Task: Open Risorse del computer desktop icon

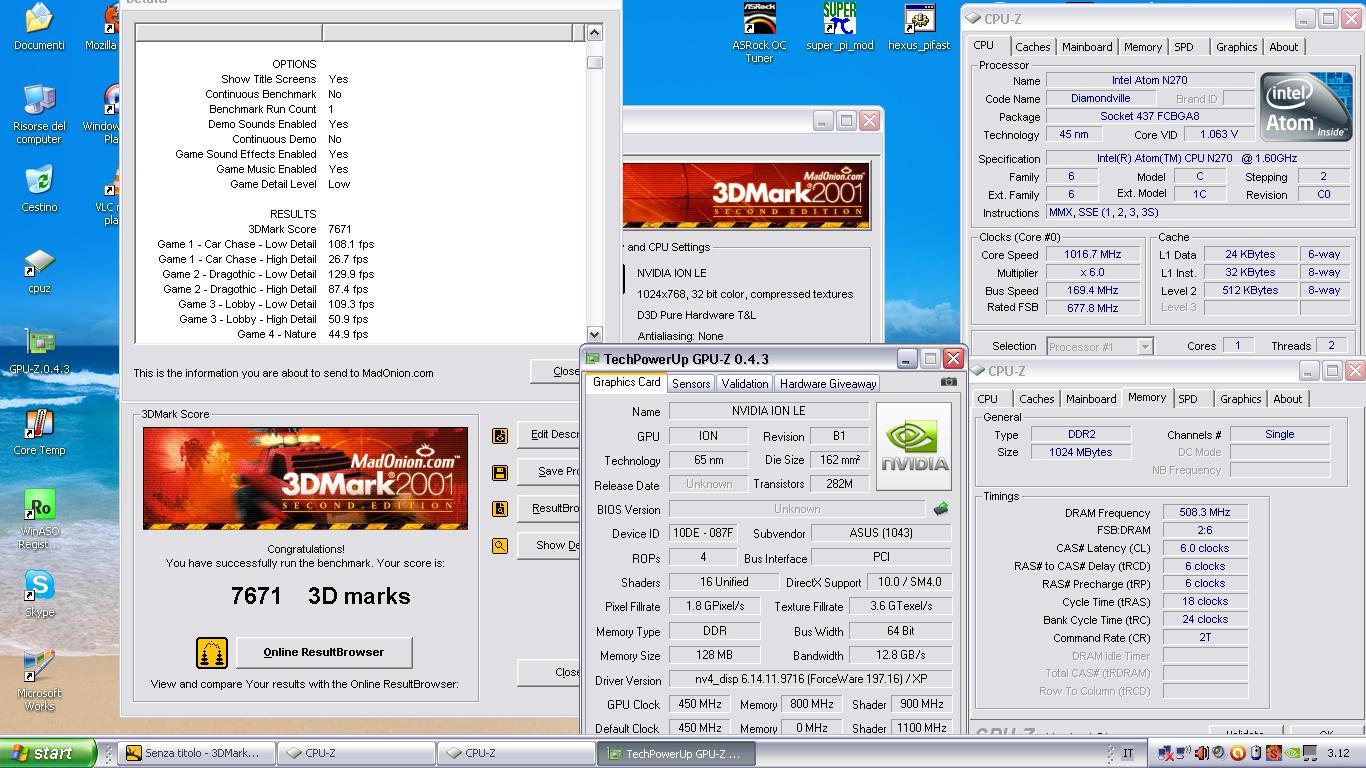Action: [x=39, y=114]
